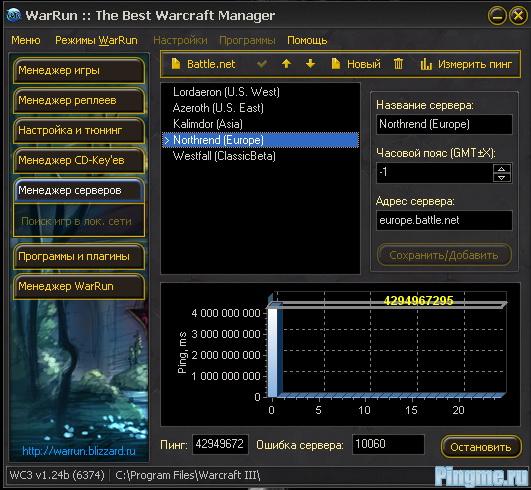The height and width of the screenshot is (490, 531).
Task: Click the checkmark apply icon in toolbar
Action: (x=262, y=64)
